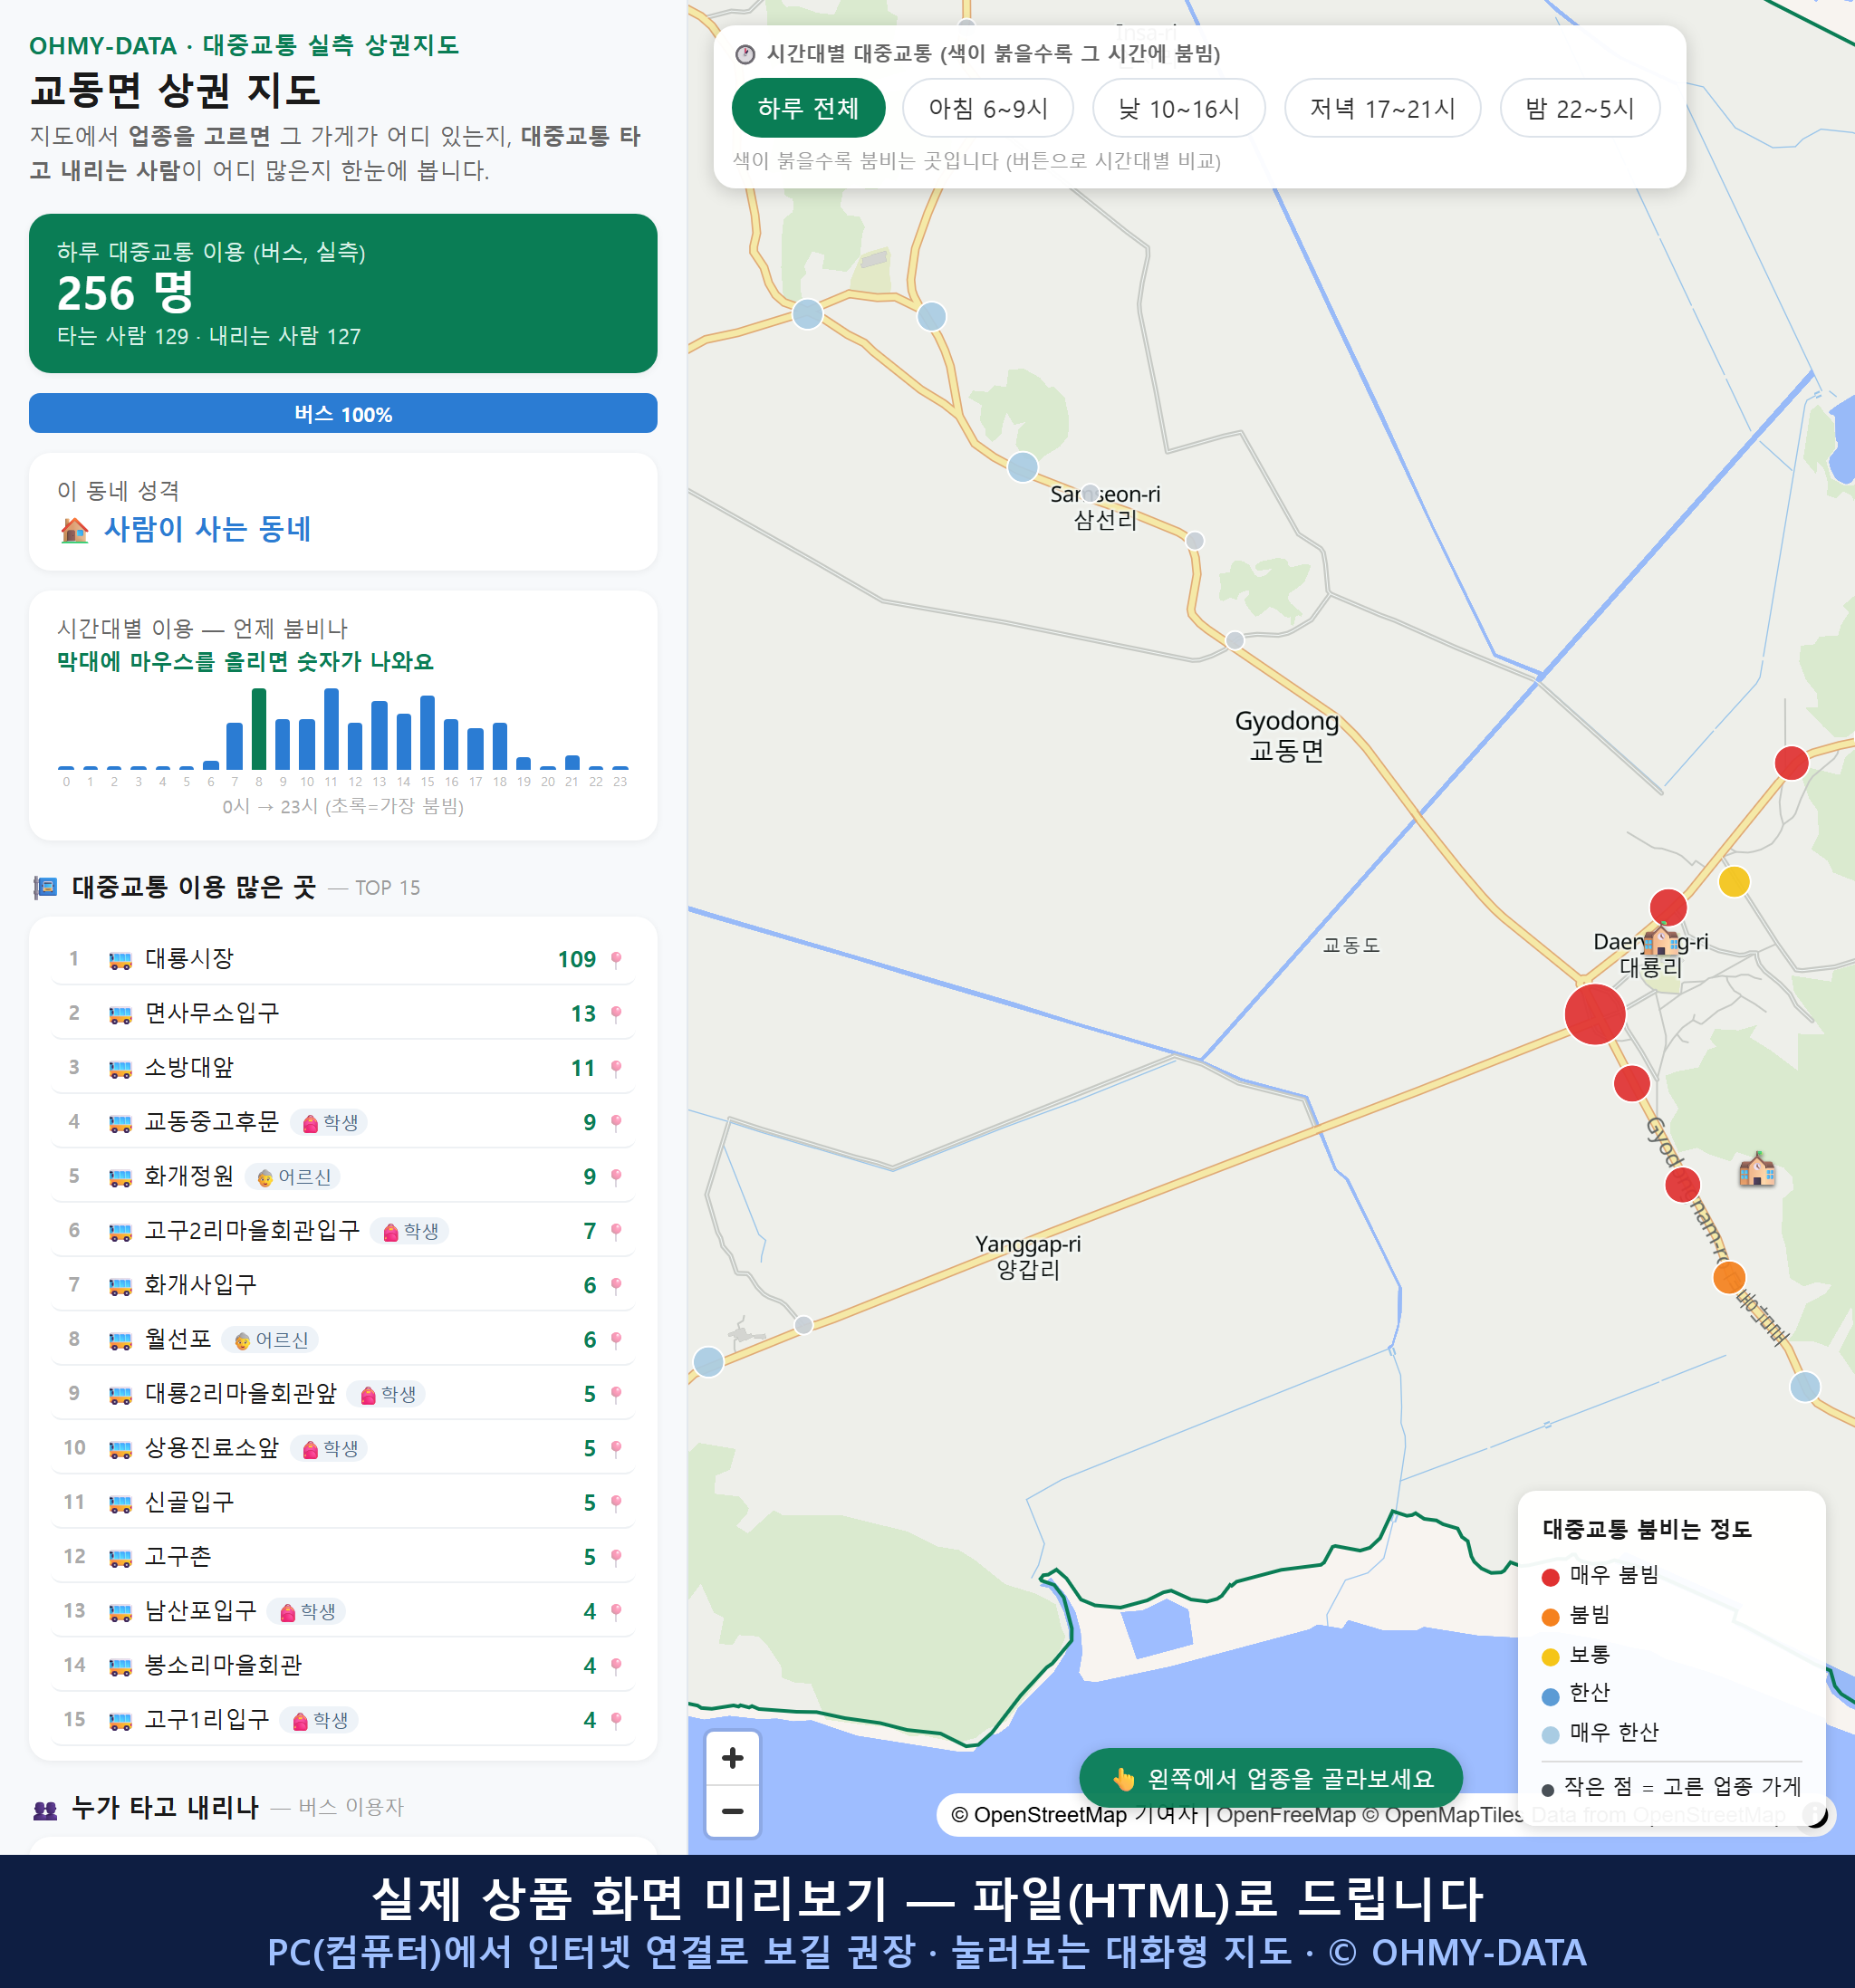Viewport: 1855px width, 1988px height.
Task: Click the 붐빔 orange legend swatch
Action: pos(1550,1617)
